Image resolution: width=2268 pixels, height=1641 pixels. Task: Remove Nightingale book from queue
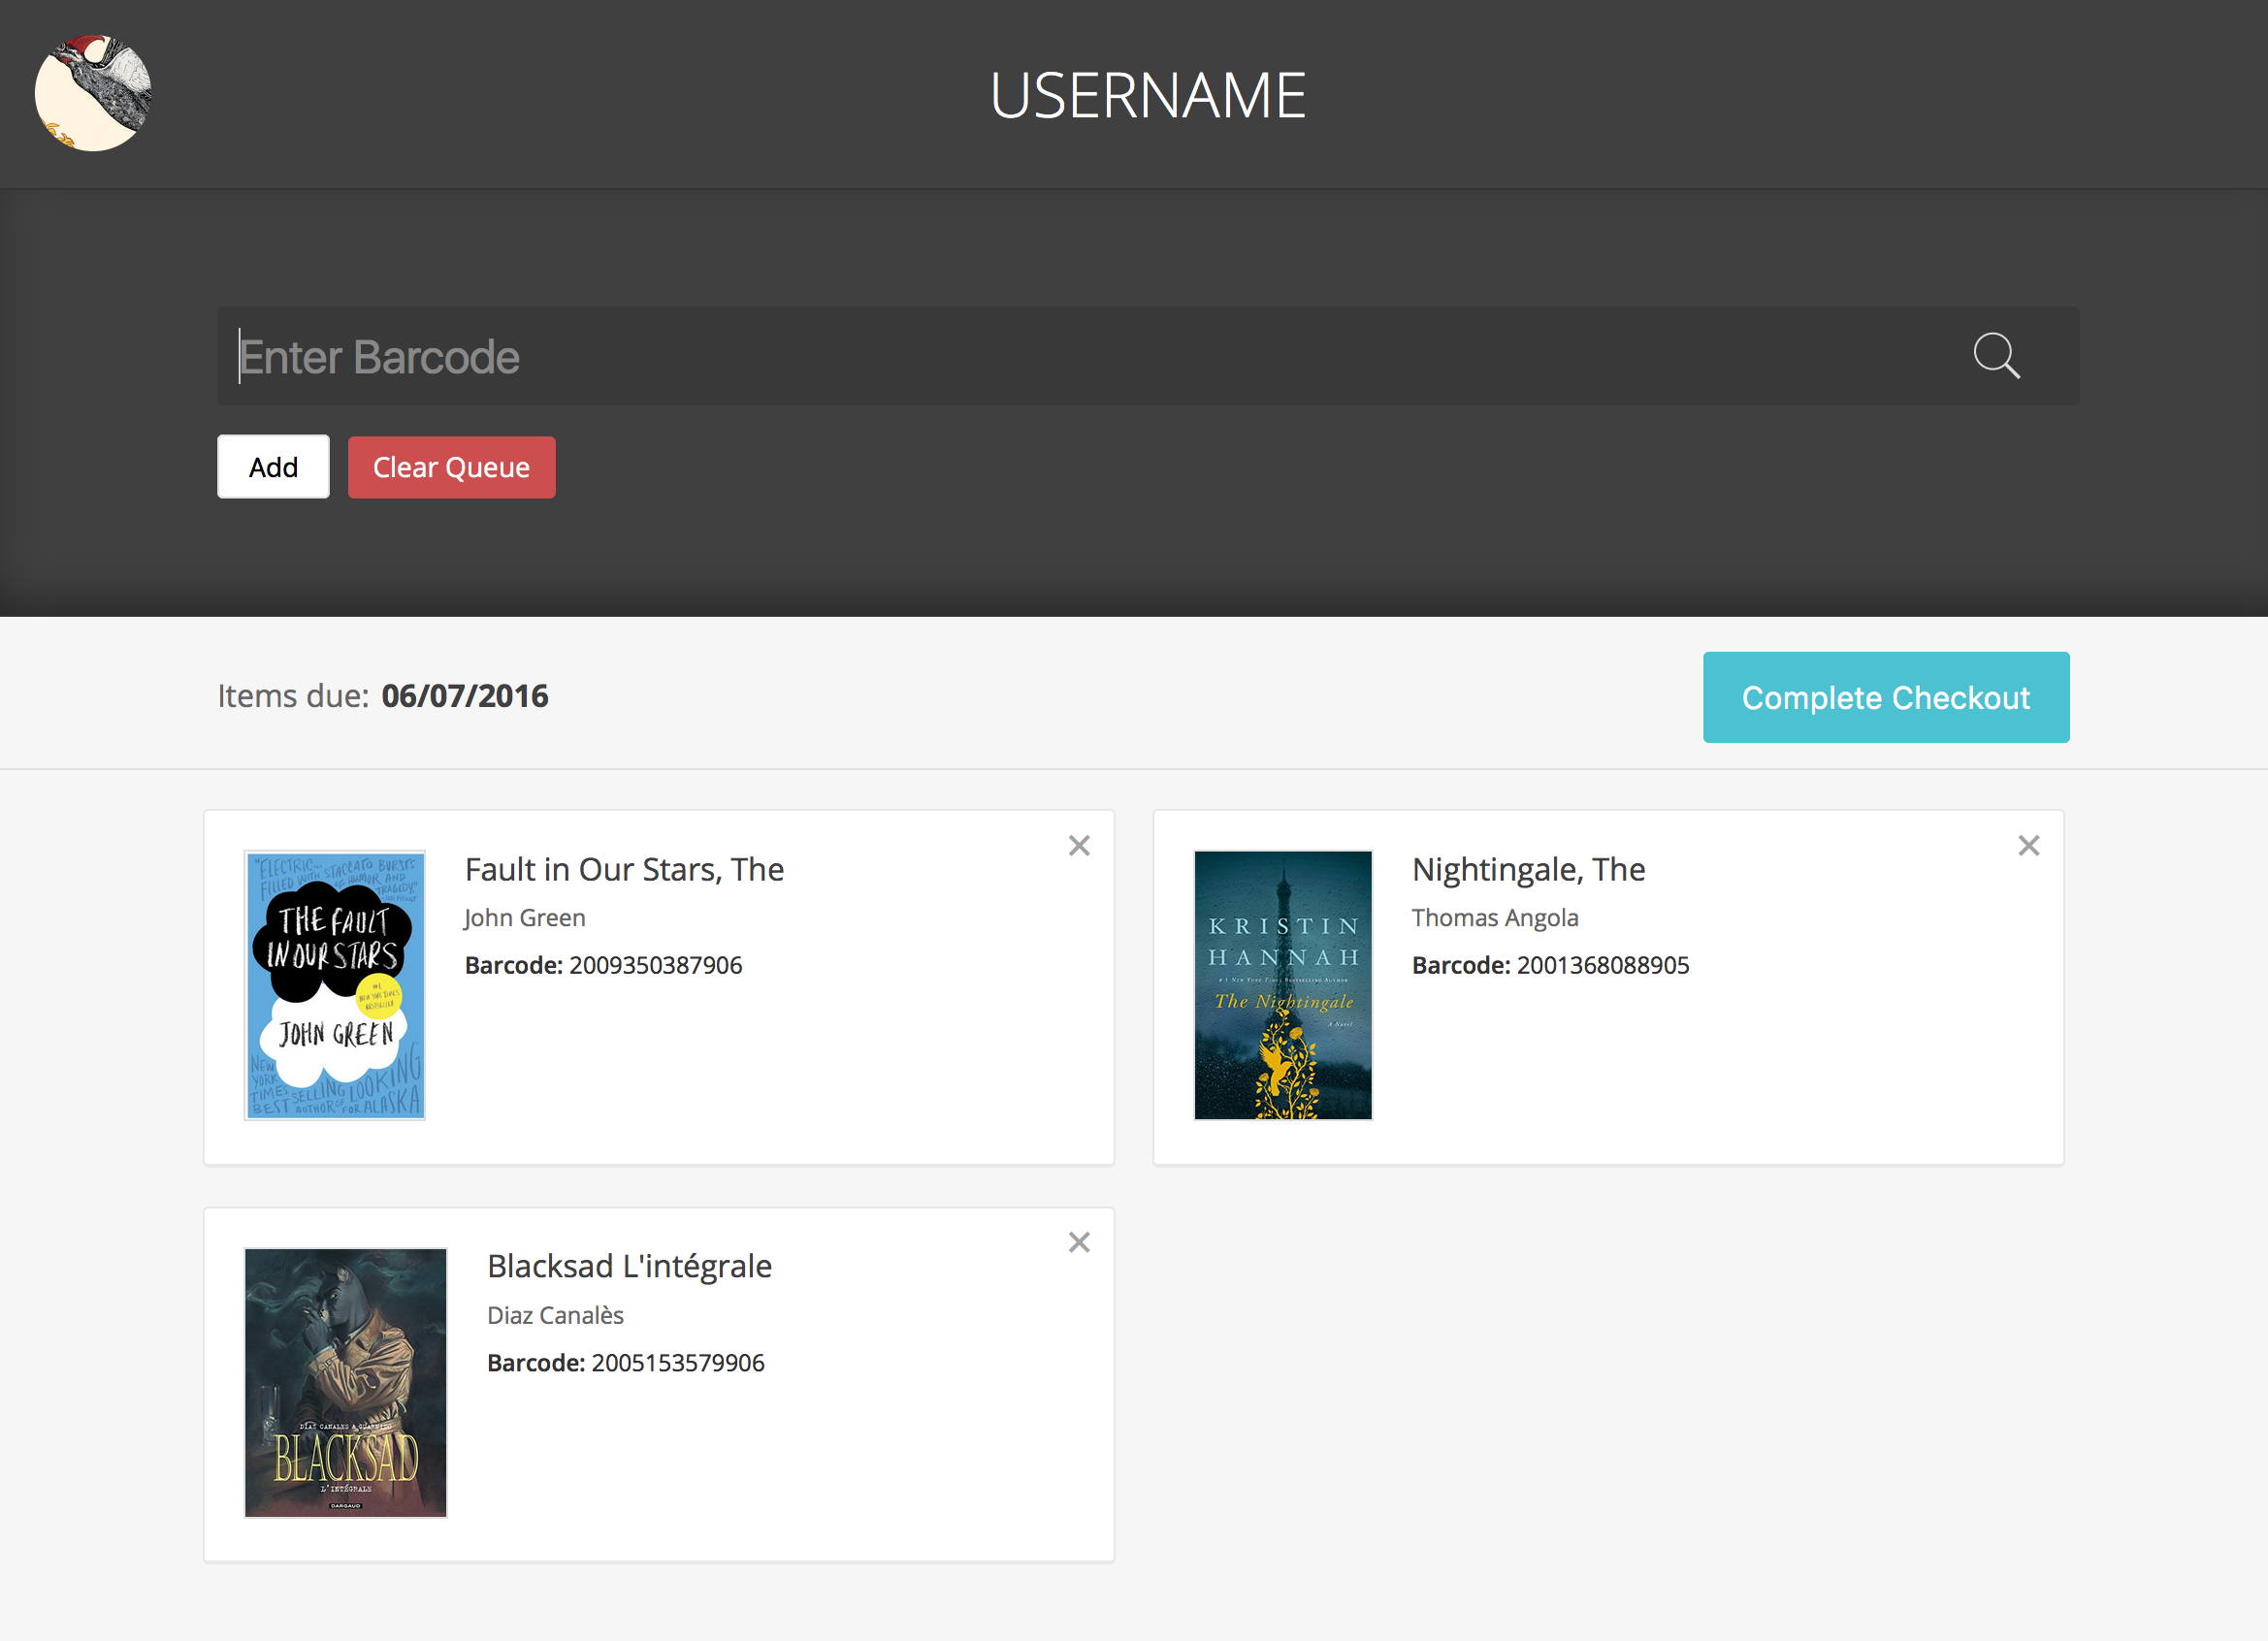[2028, 846]
